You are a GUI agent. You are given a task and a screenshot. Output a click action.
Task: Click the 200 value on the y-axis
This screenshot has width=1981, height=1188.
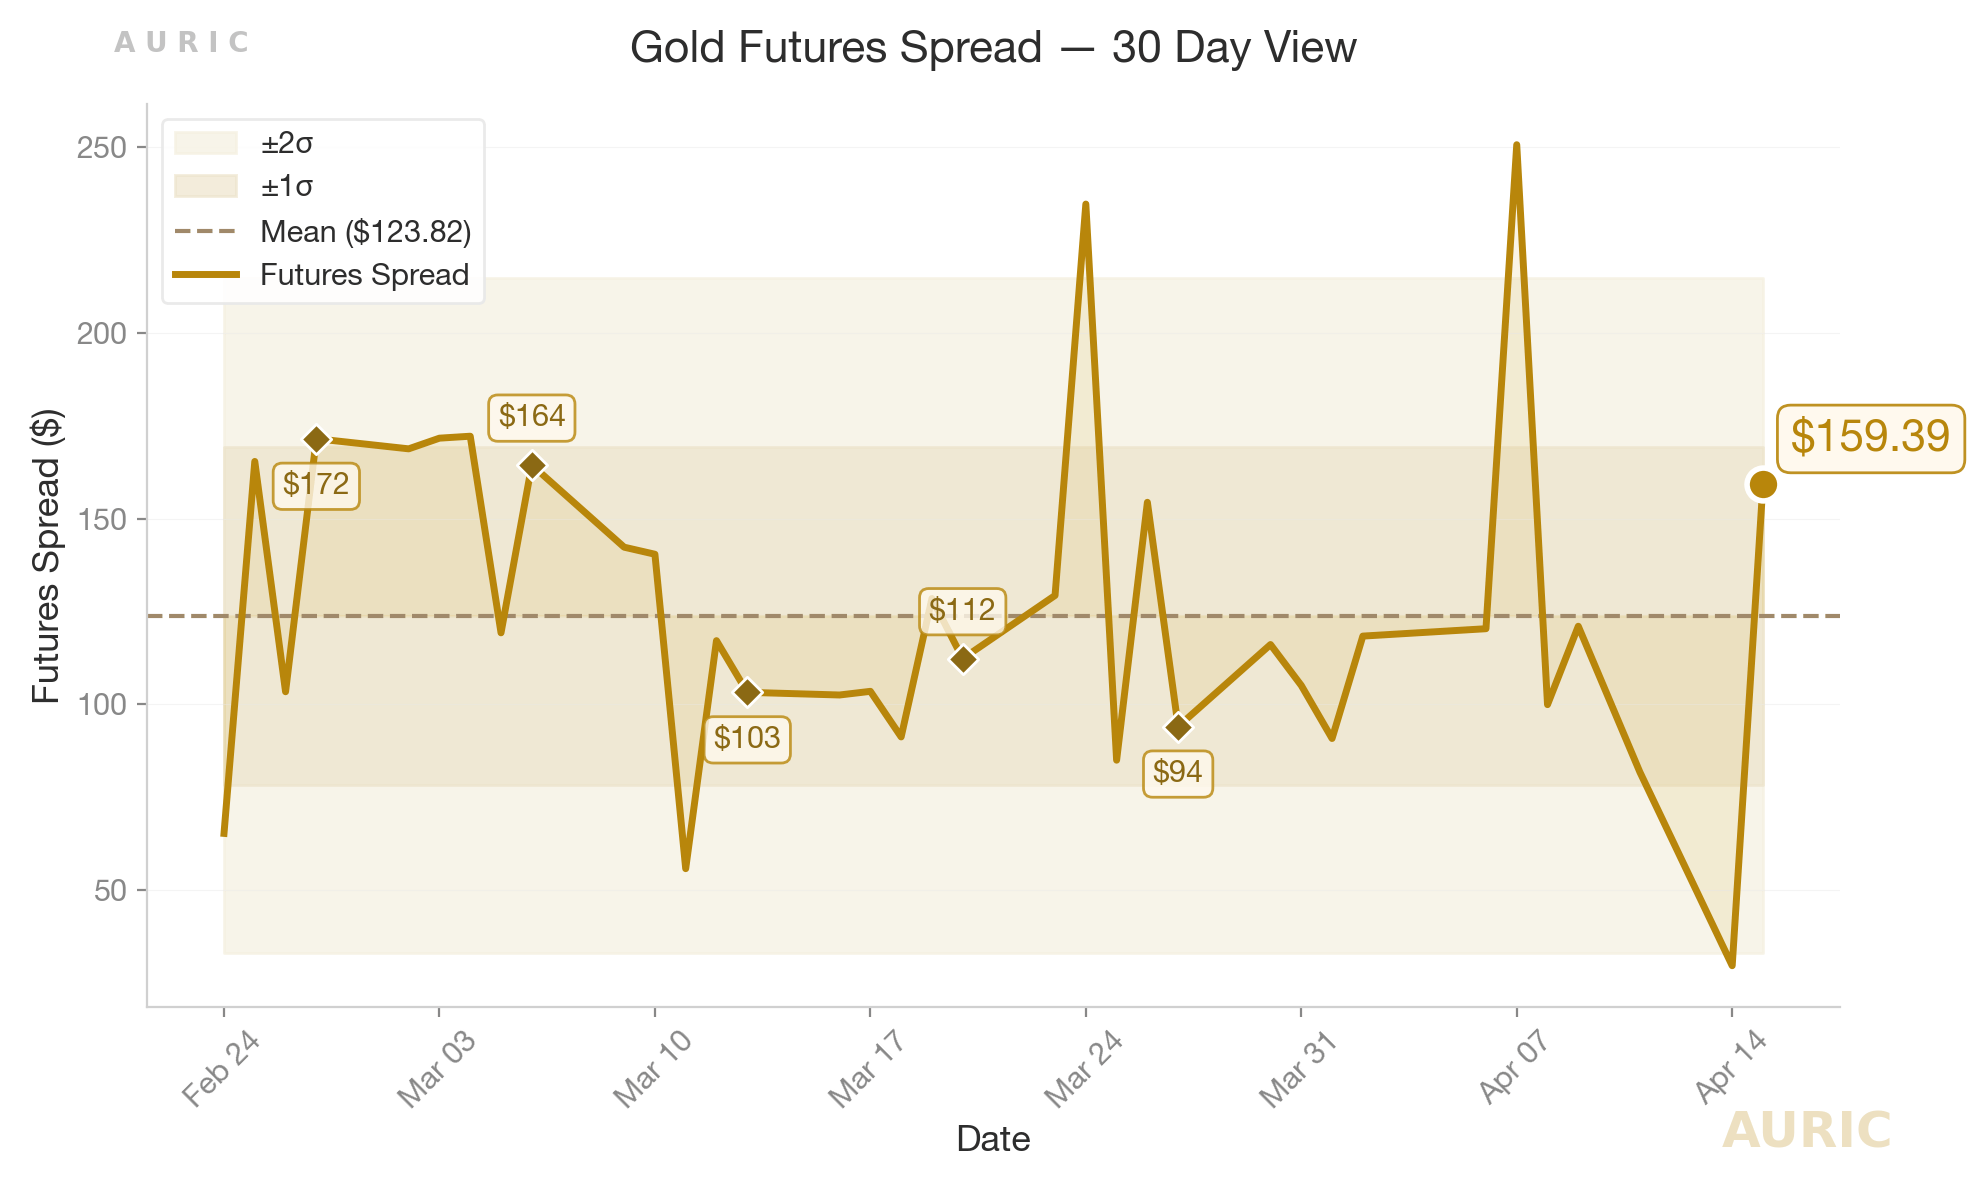pyautogui.click(x=102, y=333)
